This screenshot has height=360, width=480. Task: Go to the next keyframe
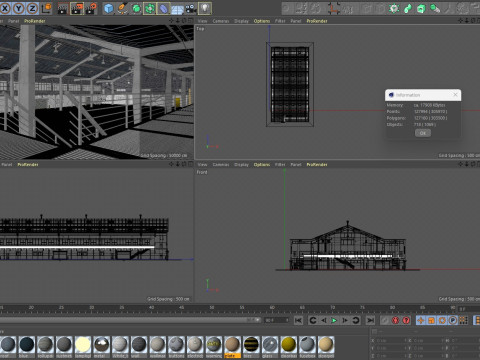click(x=356, y=320)
